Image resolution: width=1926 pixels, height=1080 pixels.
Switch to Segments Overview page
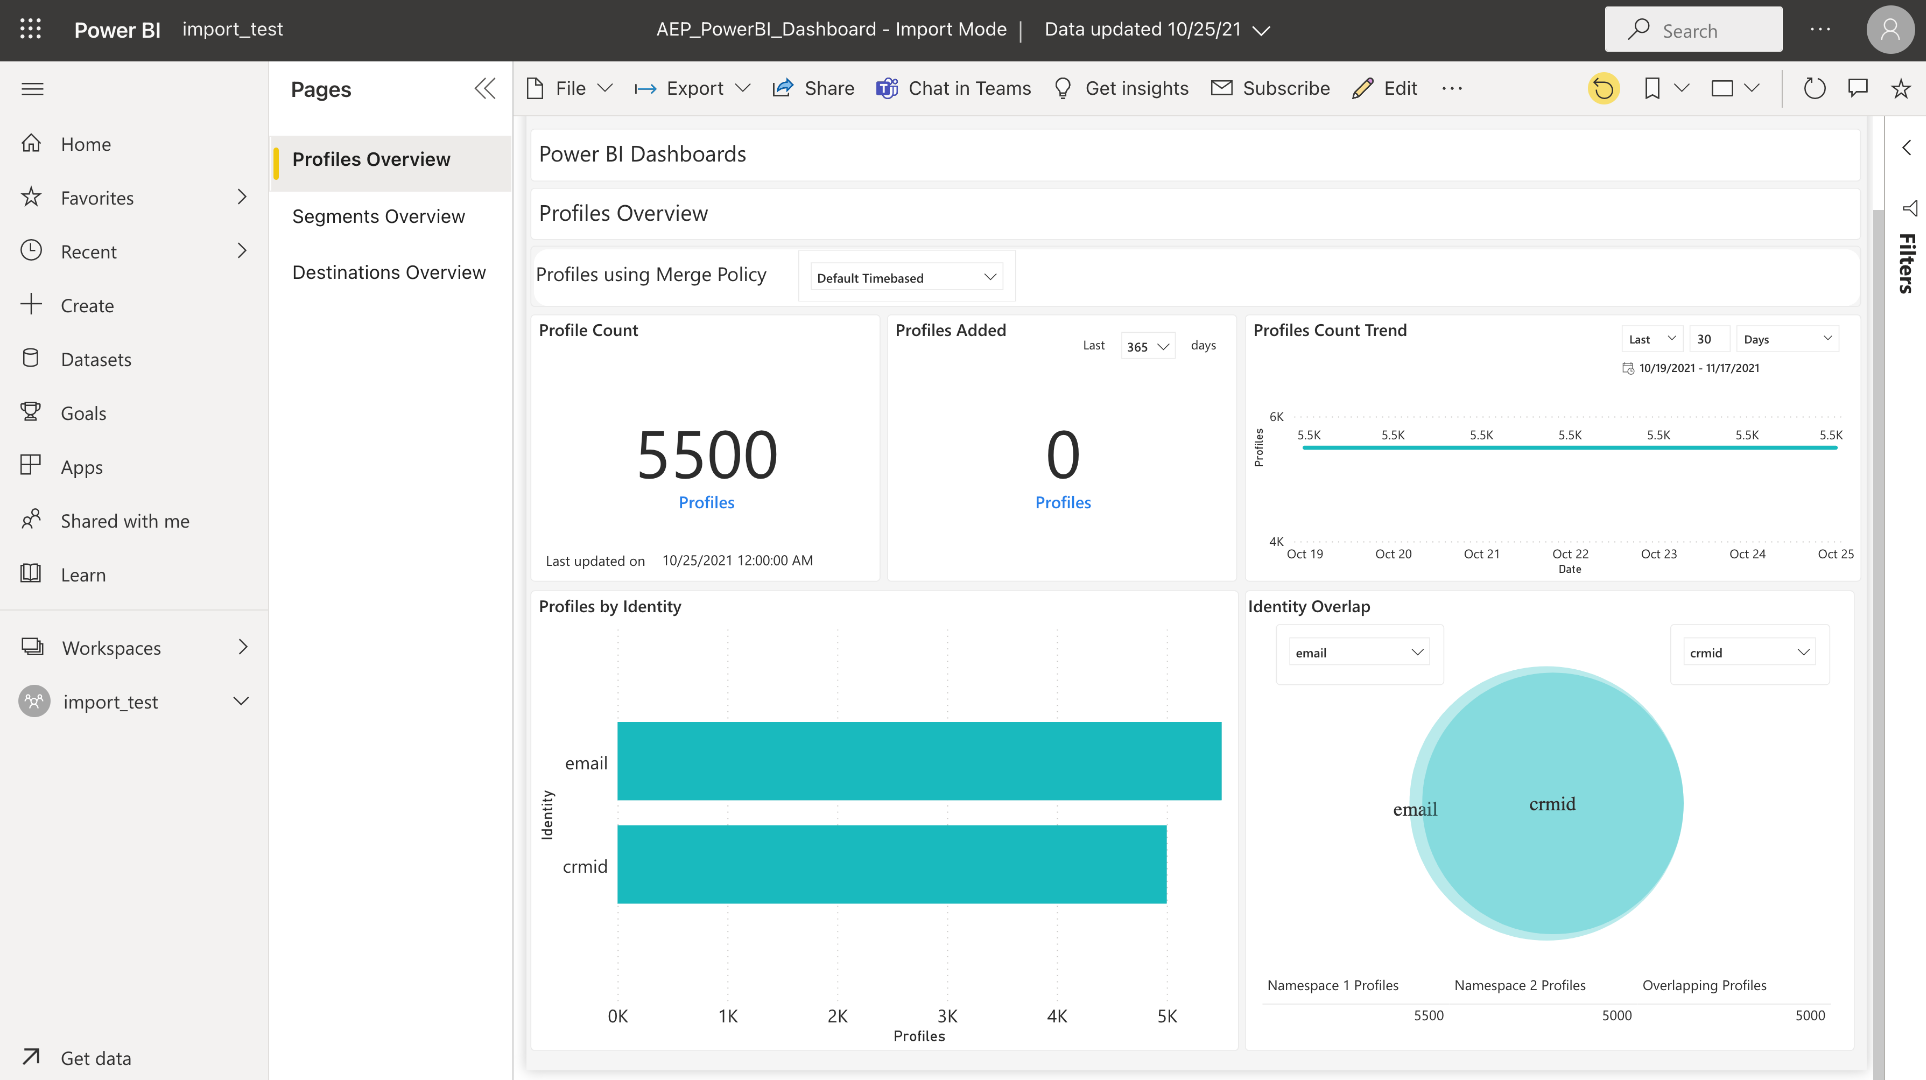(378, 216)
